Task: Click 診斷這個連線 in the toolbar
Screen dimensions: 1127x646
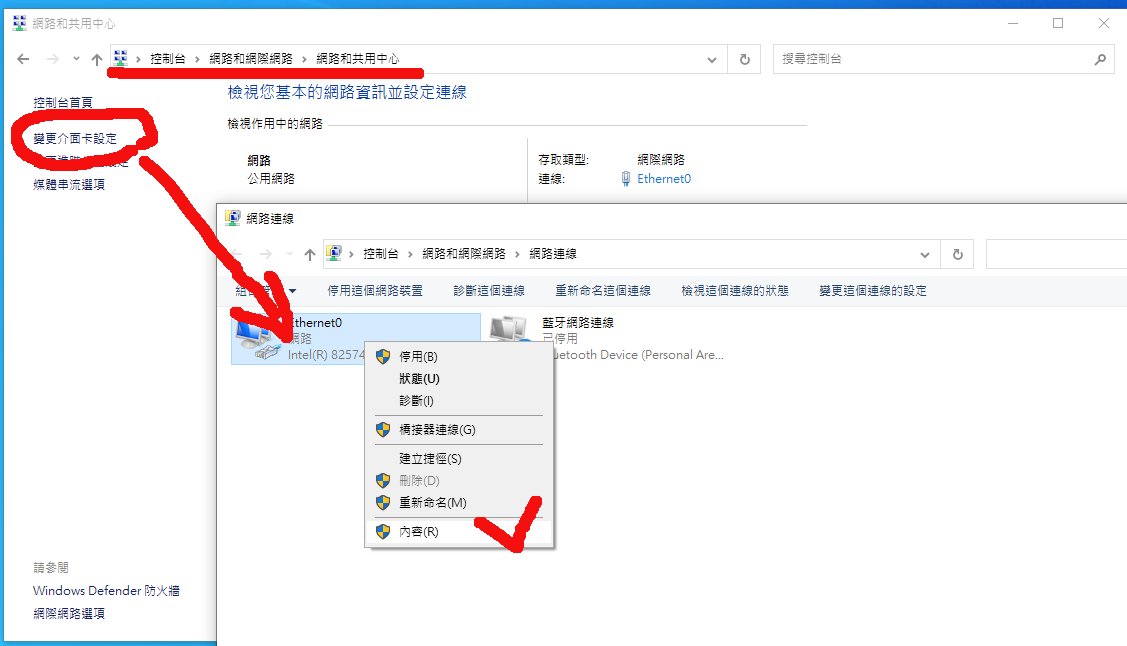Action: click(x=488, y=291)
